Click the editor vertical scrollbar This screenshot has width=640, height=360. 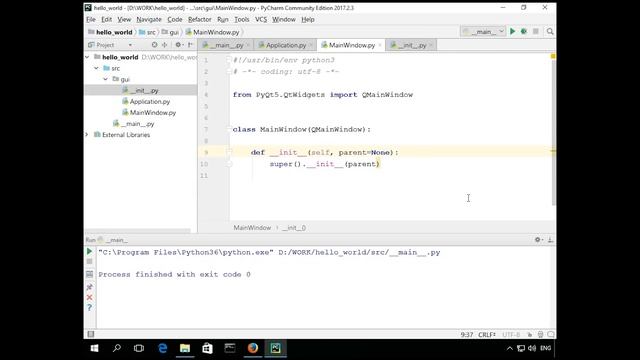click(553, 132)
